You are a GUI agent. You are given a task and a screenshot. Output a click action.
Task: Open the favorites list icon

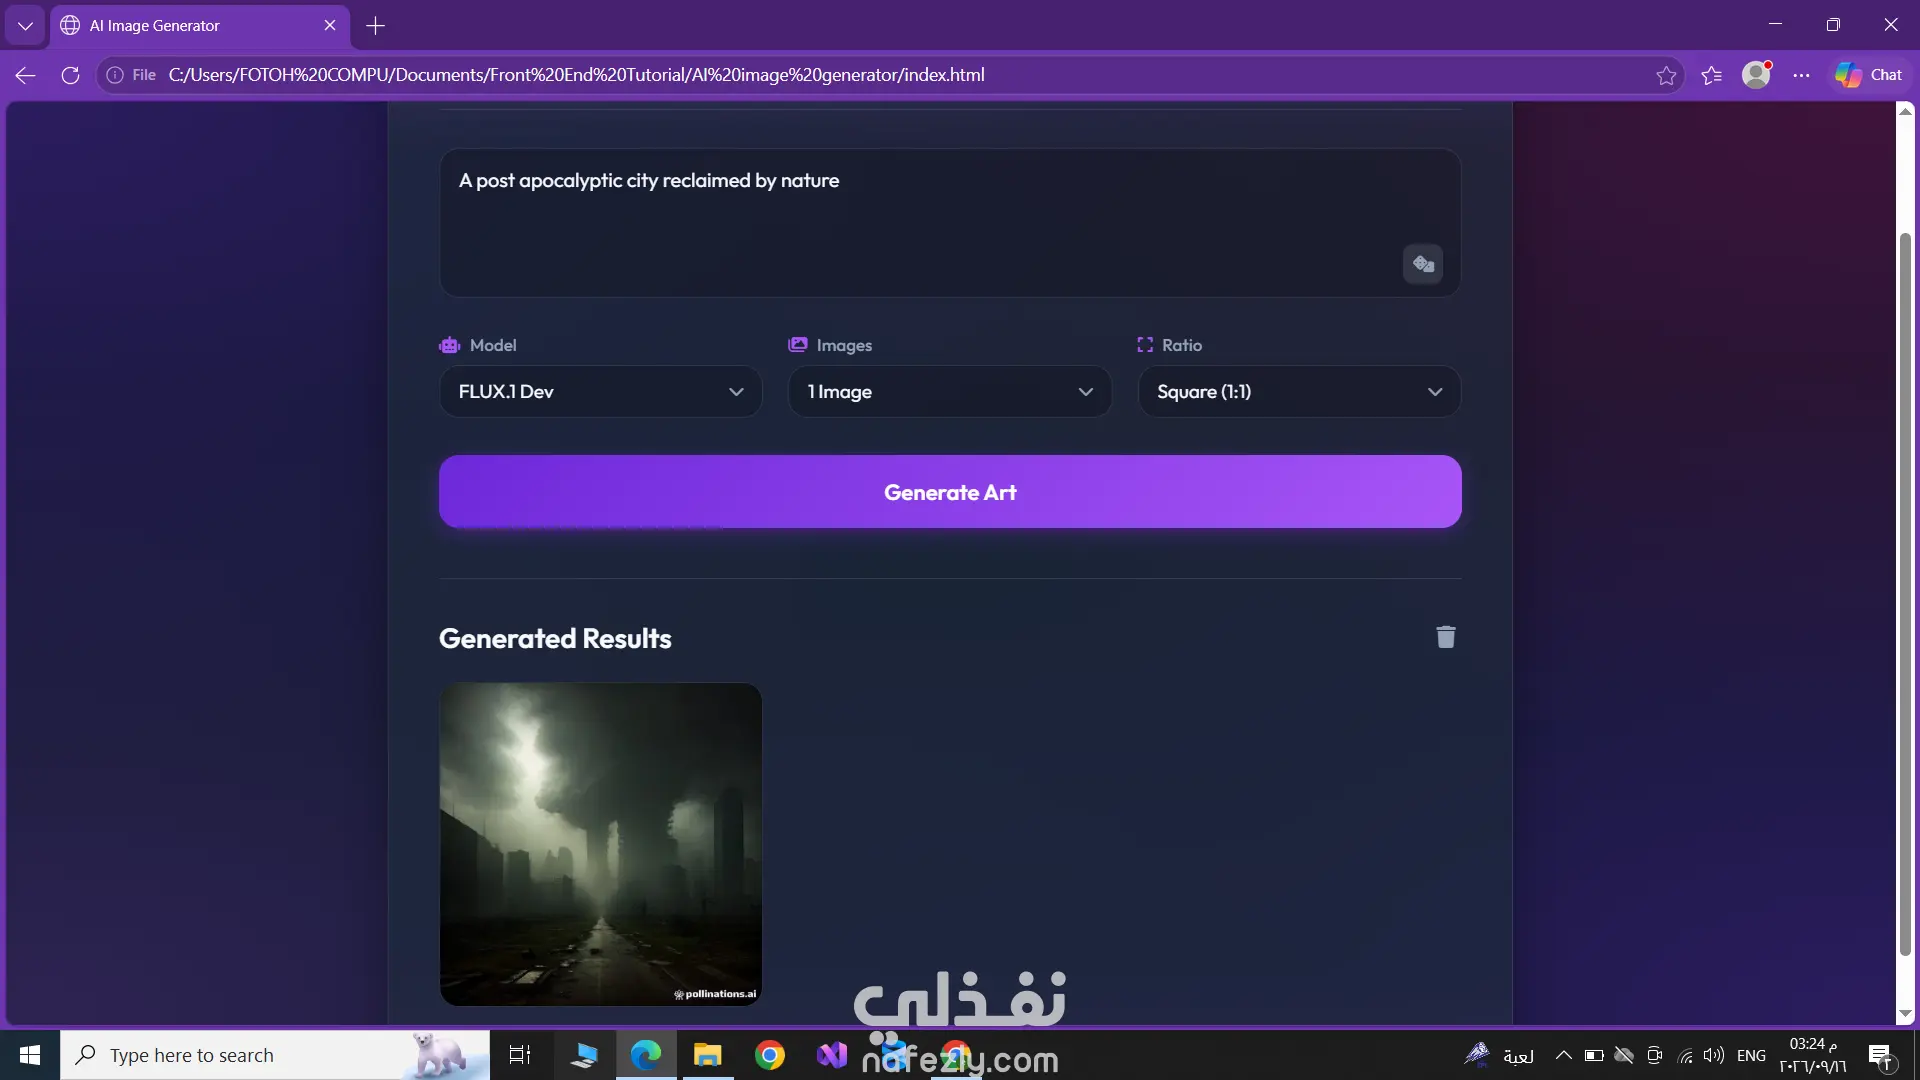tap(1711, 75)
